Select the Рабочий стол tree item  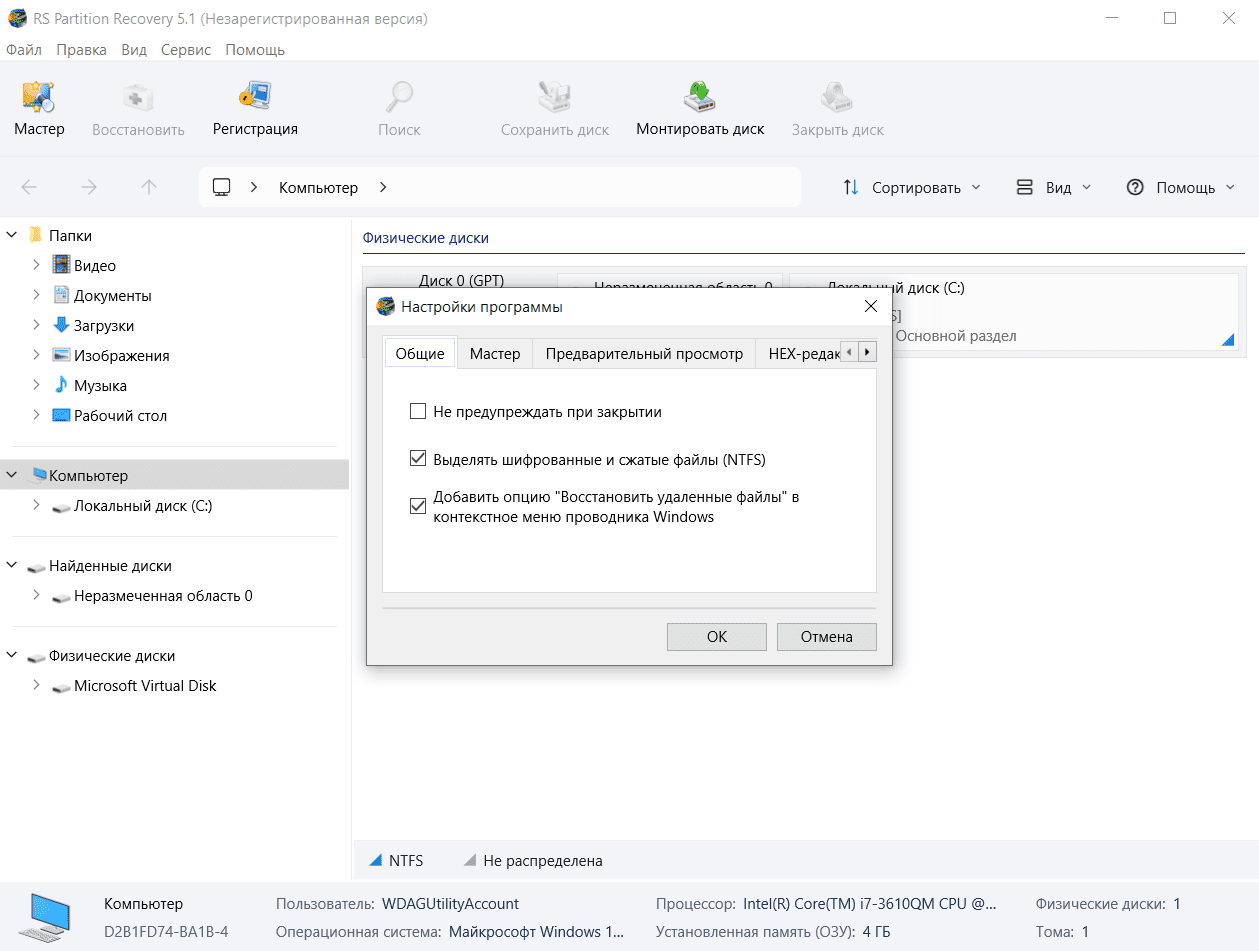click(120, 416)
